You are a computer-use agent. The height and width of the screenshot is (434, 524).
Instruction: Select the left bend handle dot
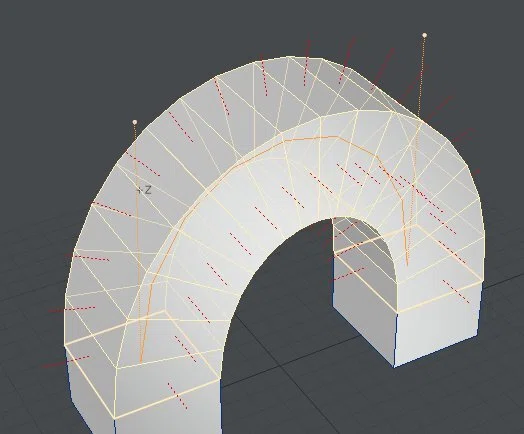tap(135, 122)
